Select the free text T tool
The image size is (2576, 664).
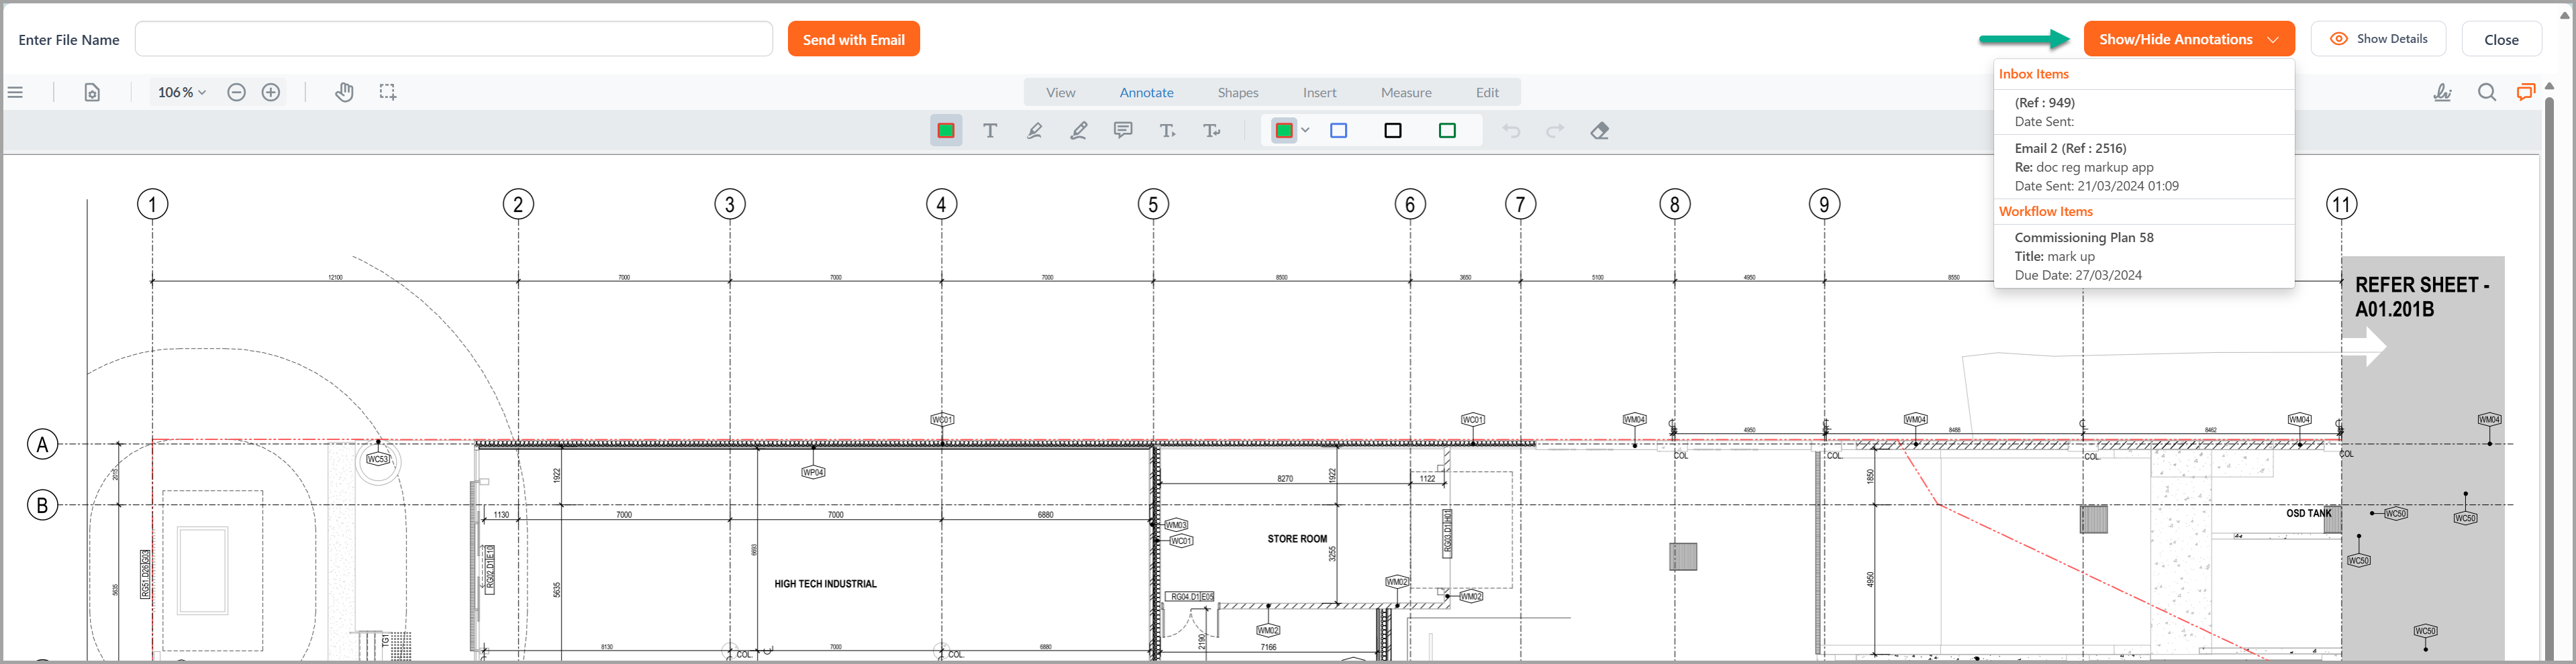click(990, 131)
